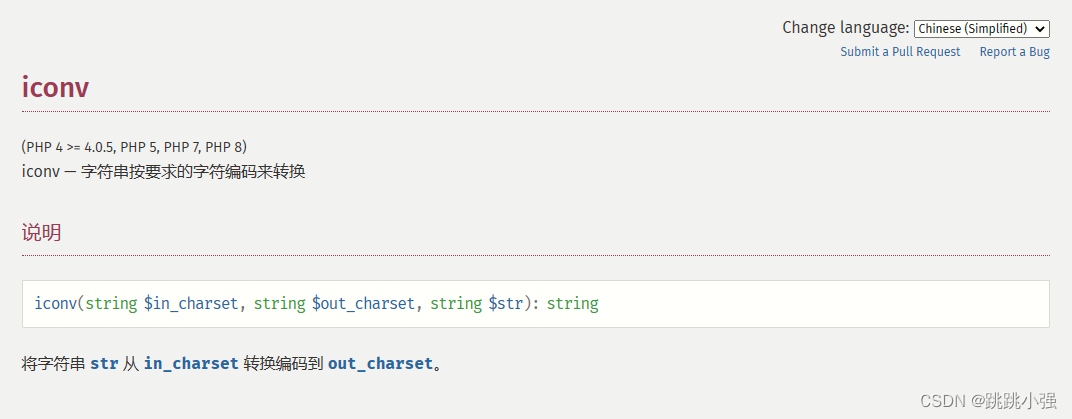Click the Submit a Pull Request link
The height and width of the screenshot is (419, 1072).
click(x=900, y=52)
